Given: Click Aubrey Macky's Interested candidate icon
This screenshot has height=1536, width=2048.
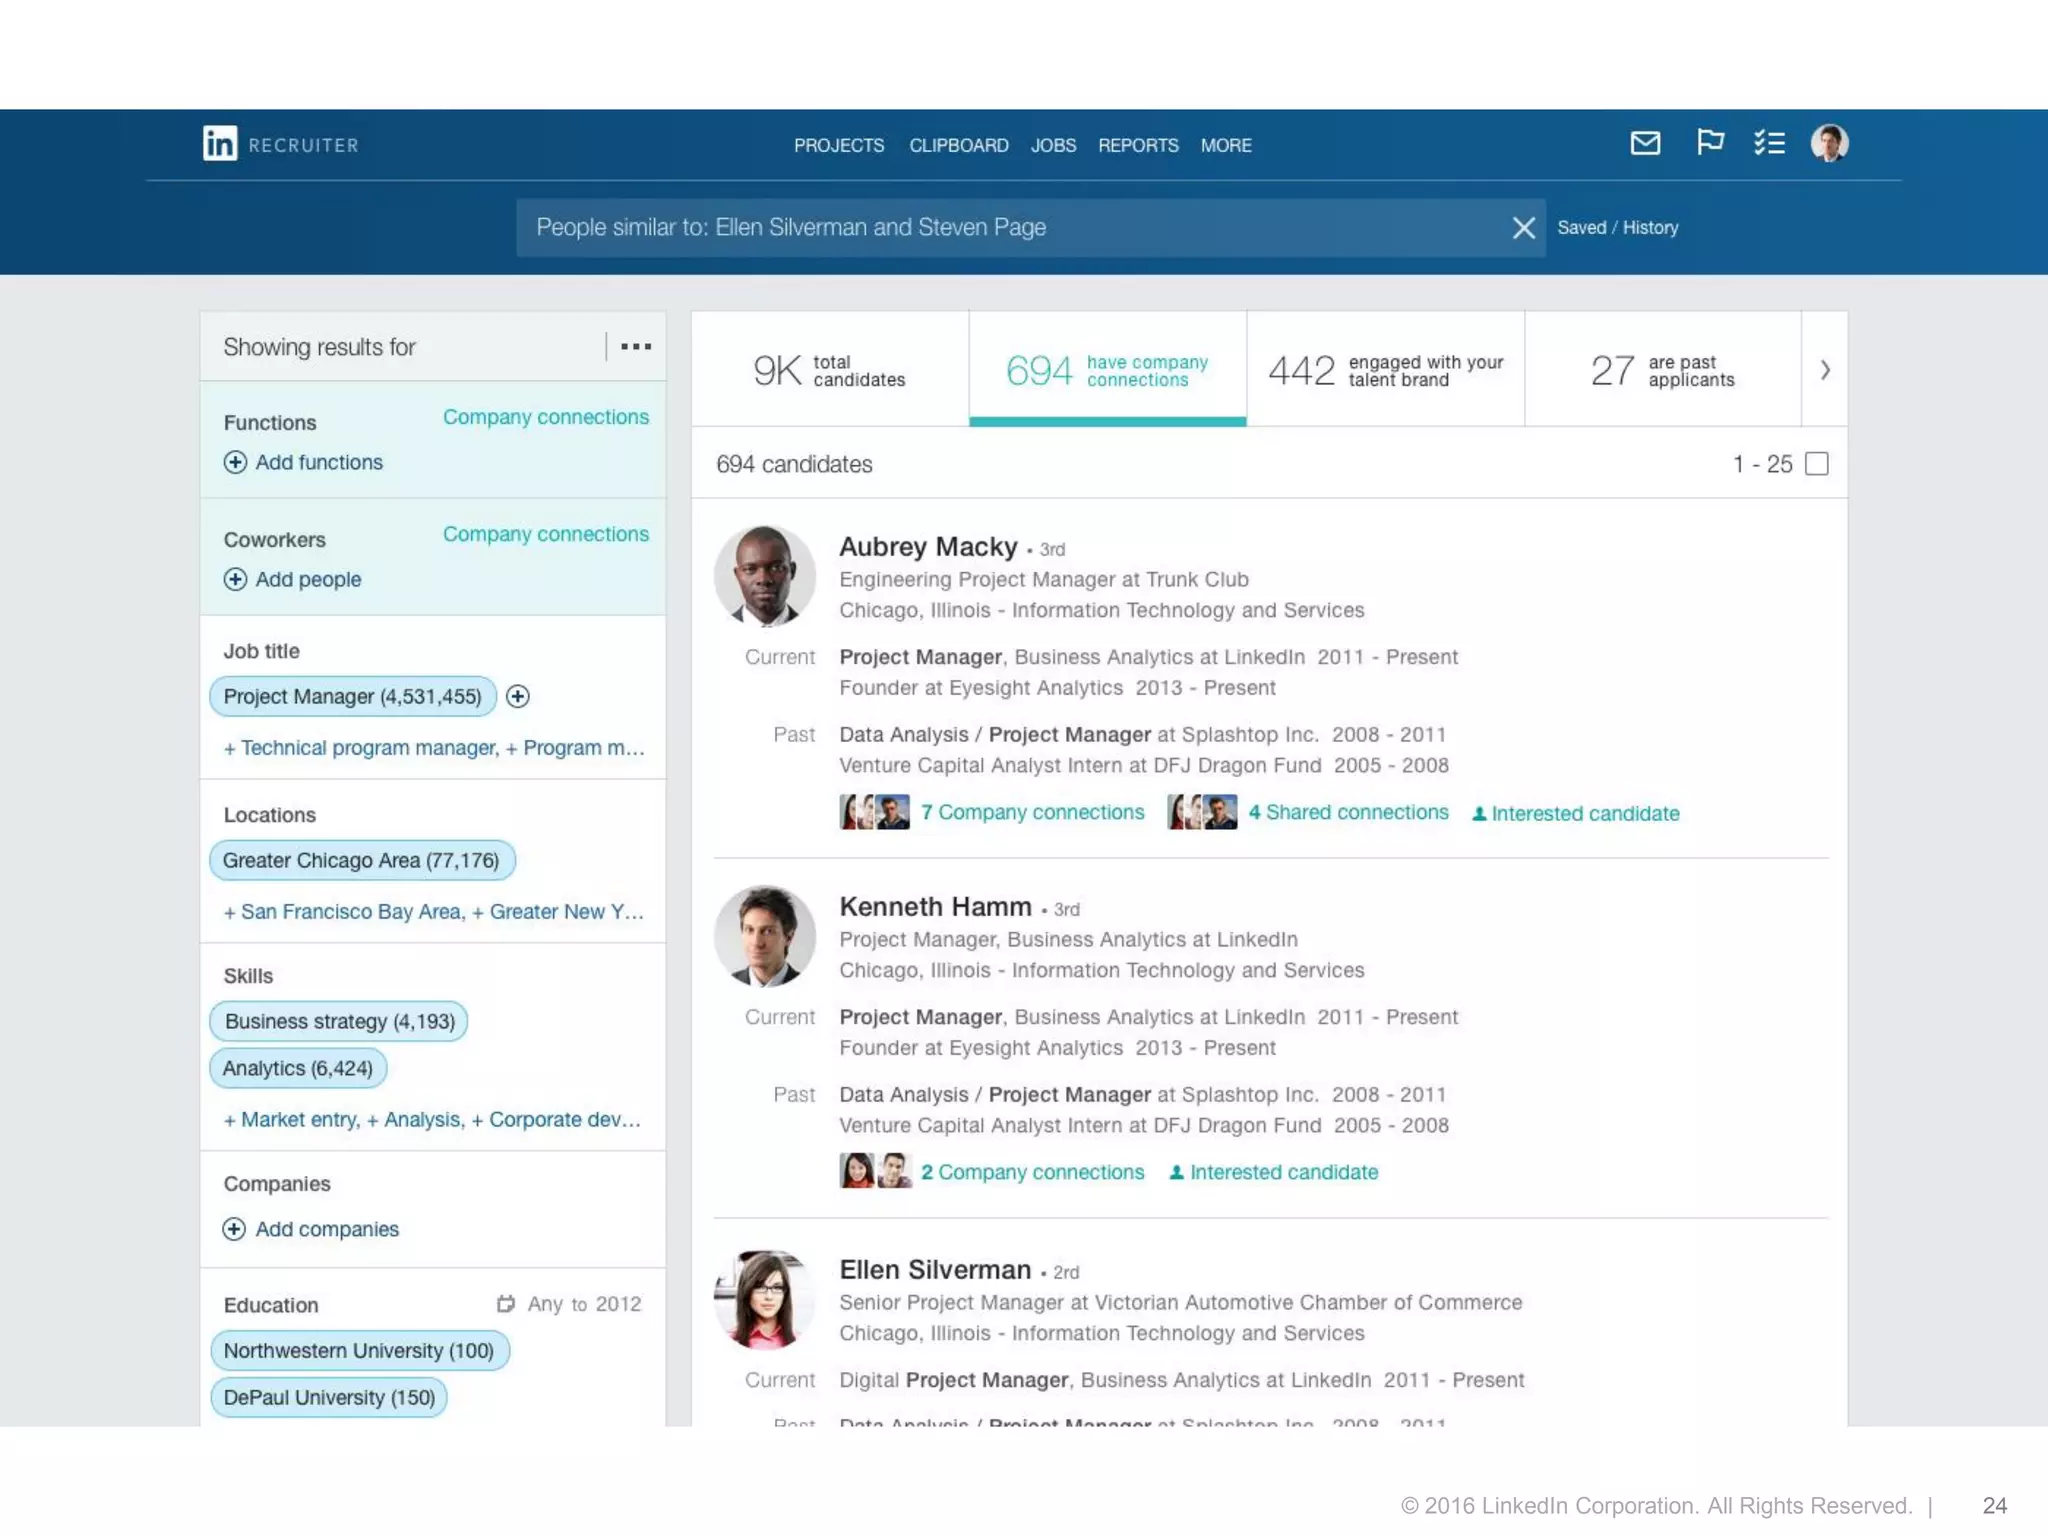Looking at the screenshot, I should [1479, 814].
